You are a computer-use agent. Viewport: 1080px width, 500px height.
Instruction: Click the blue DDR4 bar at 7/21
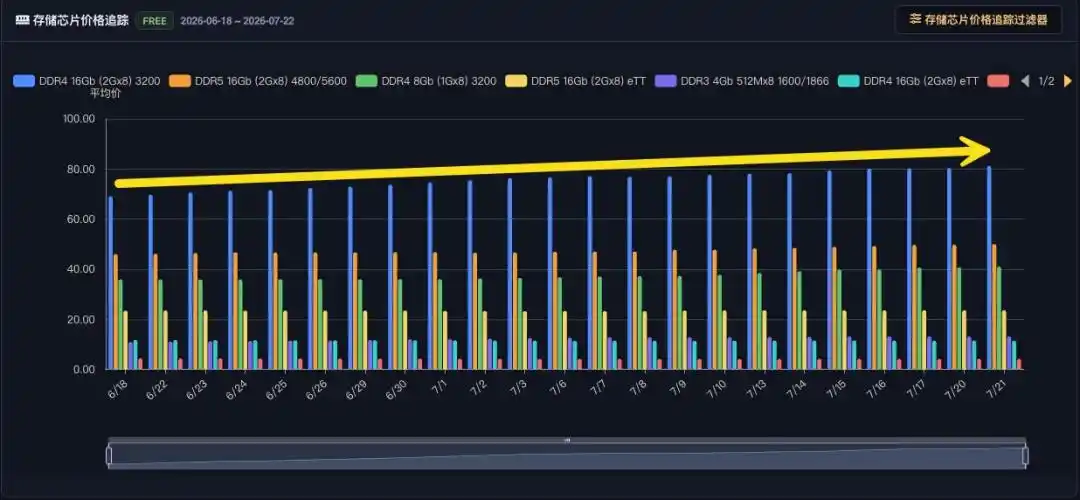click(x=989, y=268)
